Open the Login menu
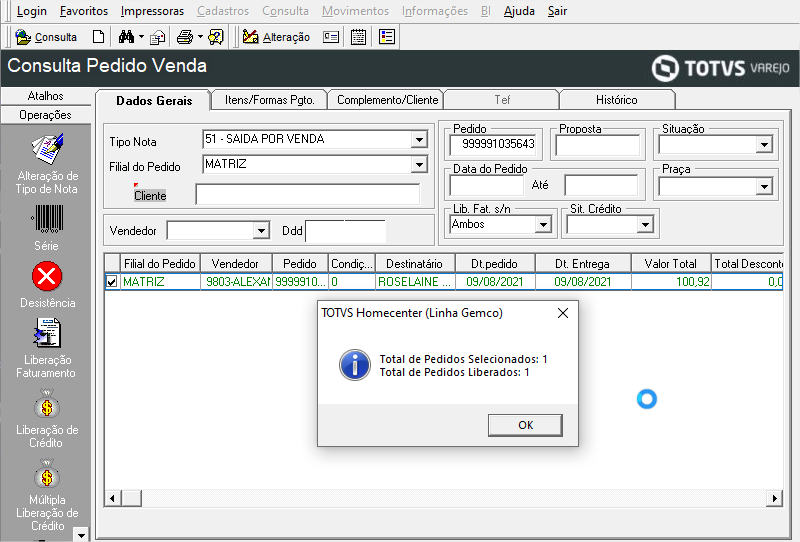This screenshot has height=542, width=800. point(32,11)
